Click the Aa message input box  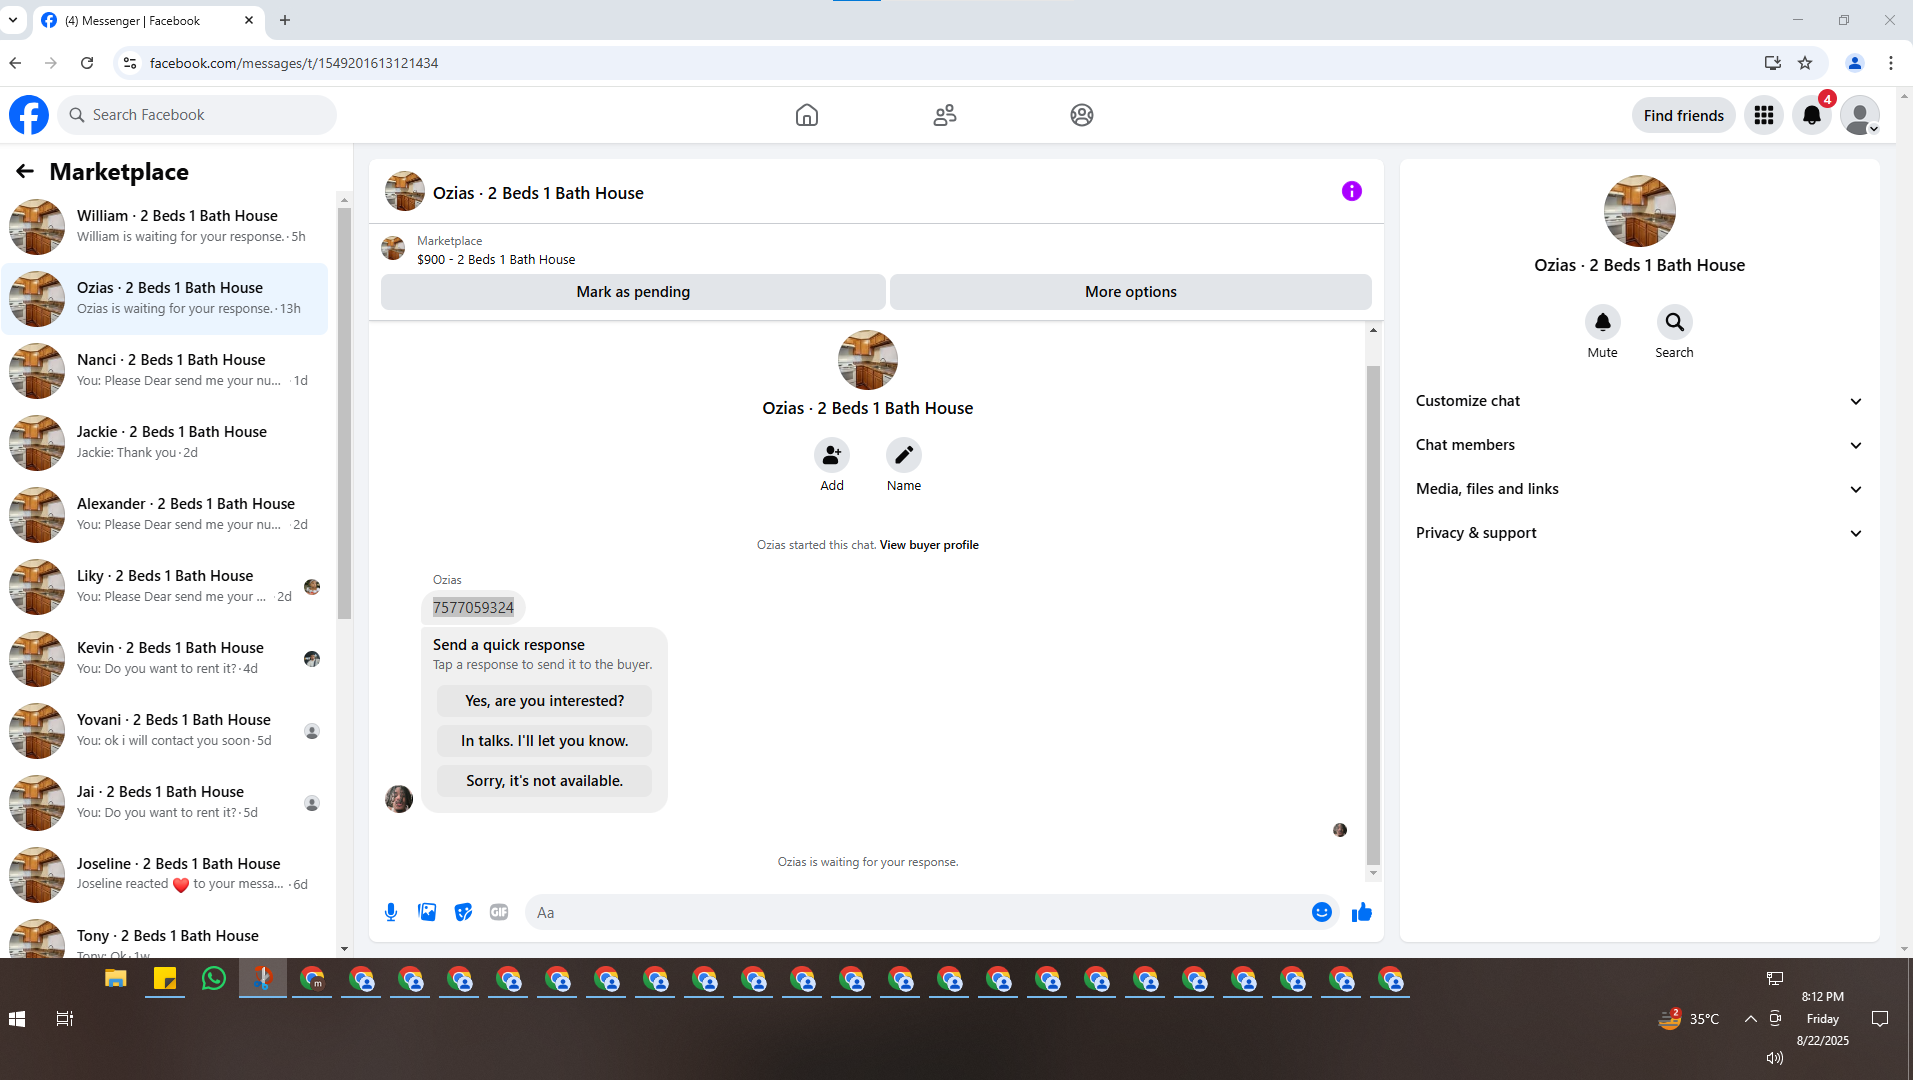pos(917,912)
